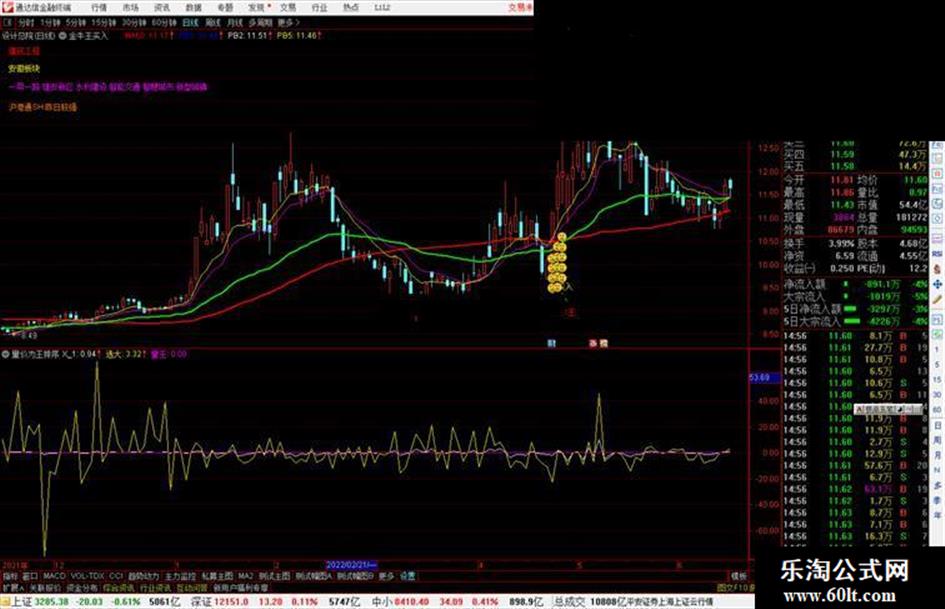The height and width of the screenshot is (609, 945).
Task: Select the CCI indicator tab
Action: click(116, 576)
